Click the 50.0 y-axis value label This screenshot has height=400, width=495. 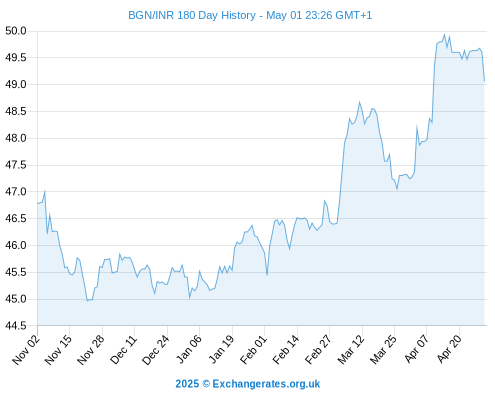point(15,31)
